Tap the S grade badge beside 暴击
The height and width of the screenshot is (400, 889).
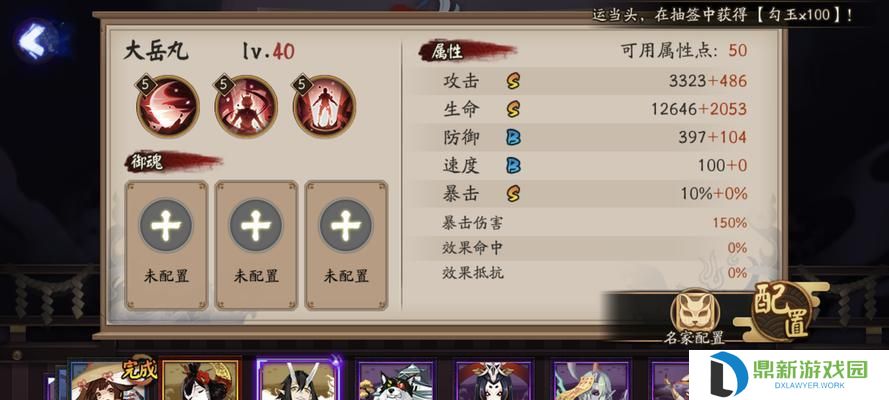tap(513, 194)
